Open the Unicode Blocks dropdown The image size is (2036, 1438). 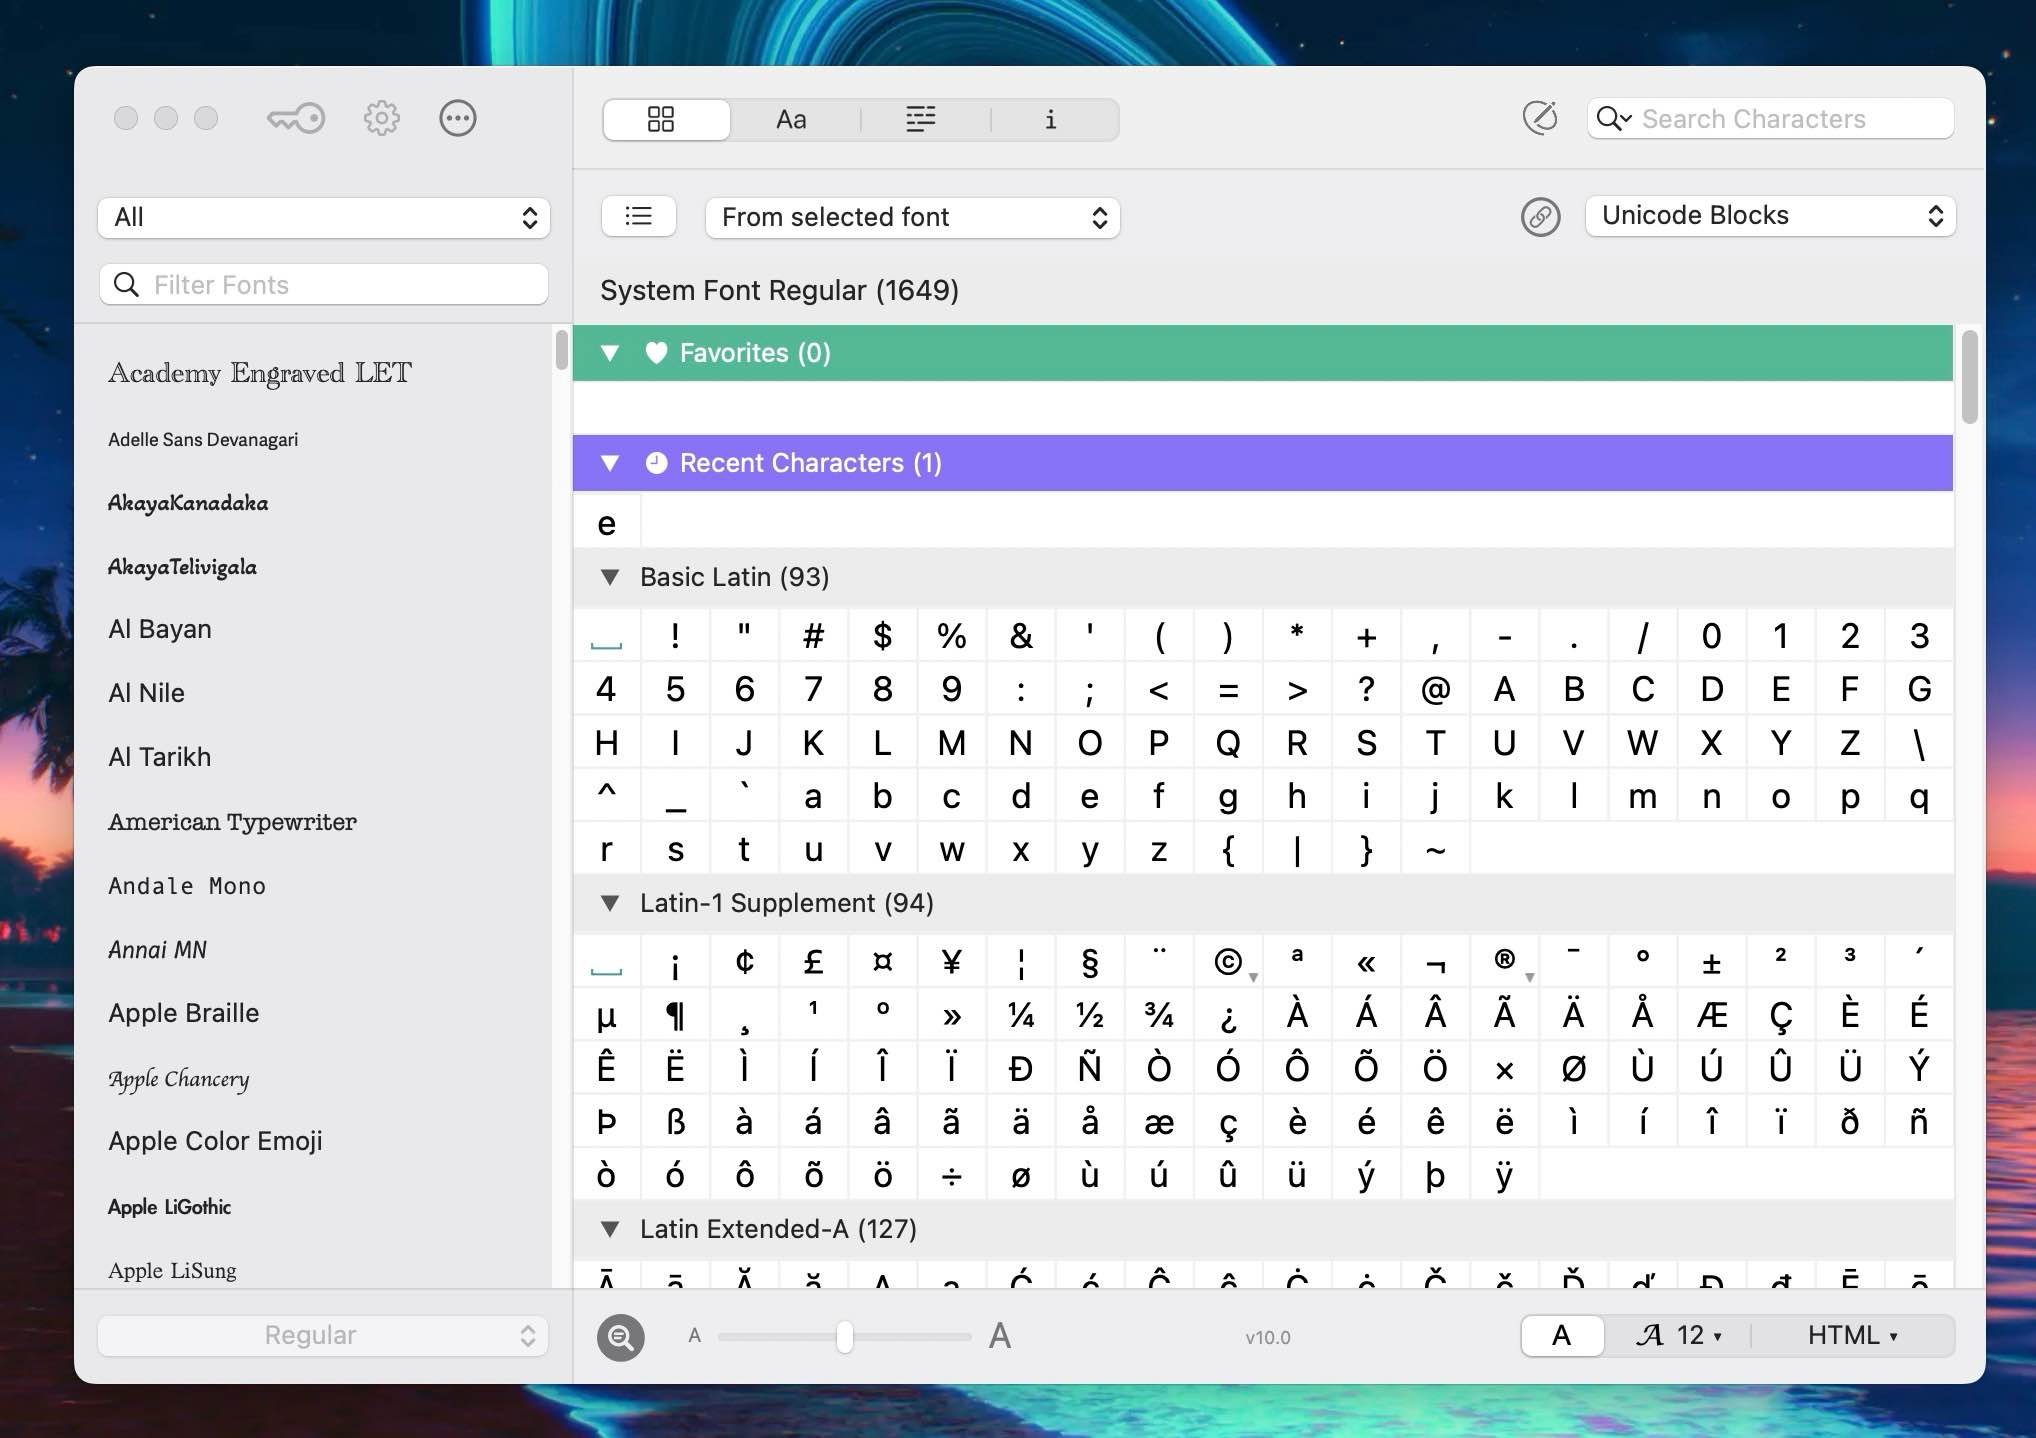pyautogui.click(x=1770, y=216)
